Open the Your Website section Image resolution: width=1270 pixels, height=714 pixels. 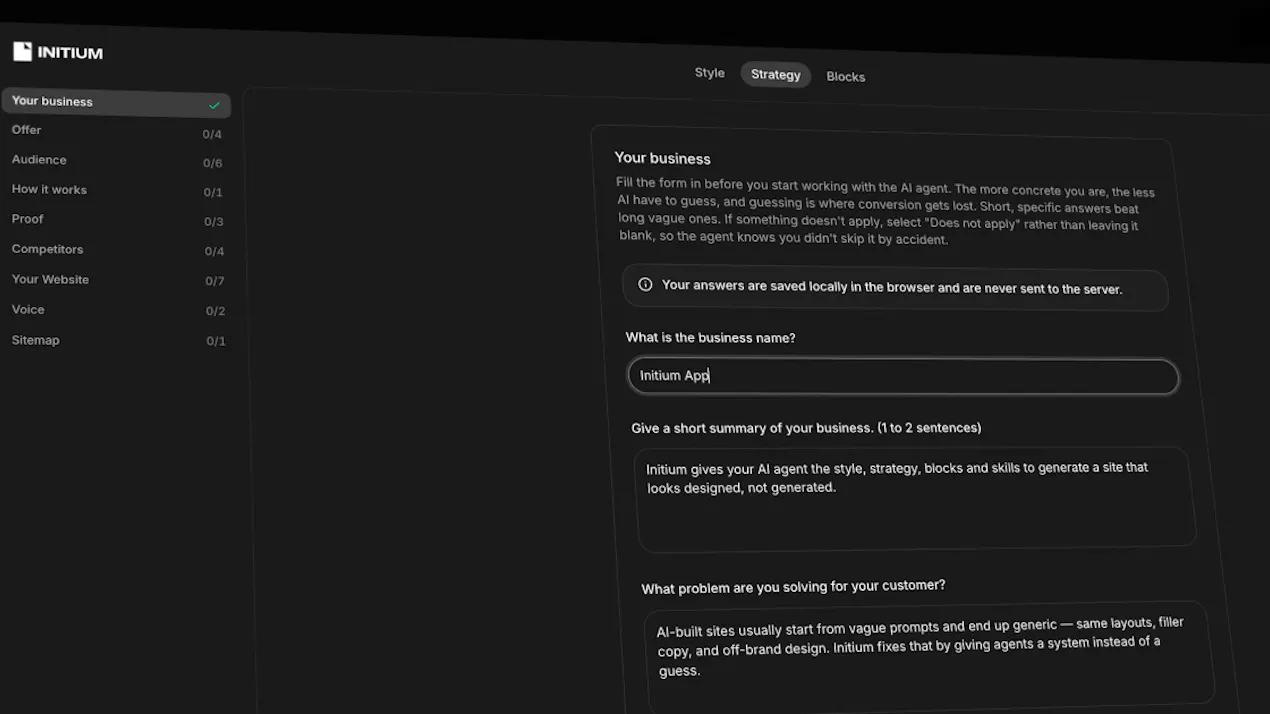[x=116, y=279]
